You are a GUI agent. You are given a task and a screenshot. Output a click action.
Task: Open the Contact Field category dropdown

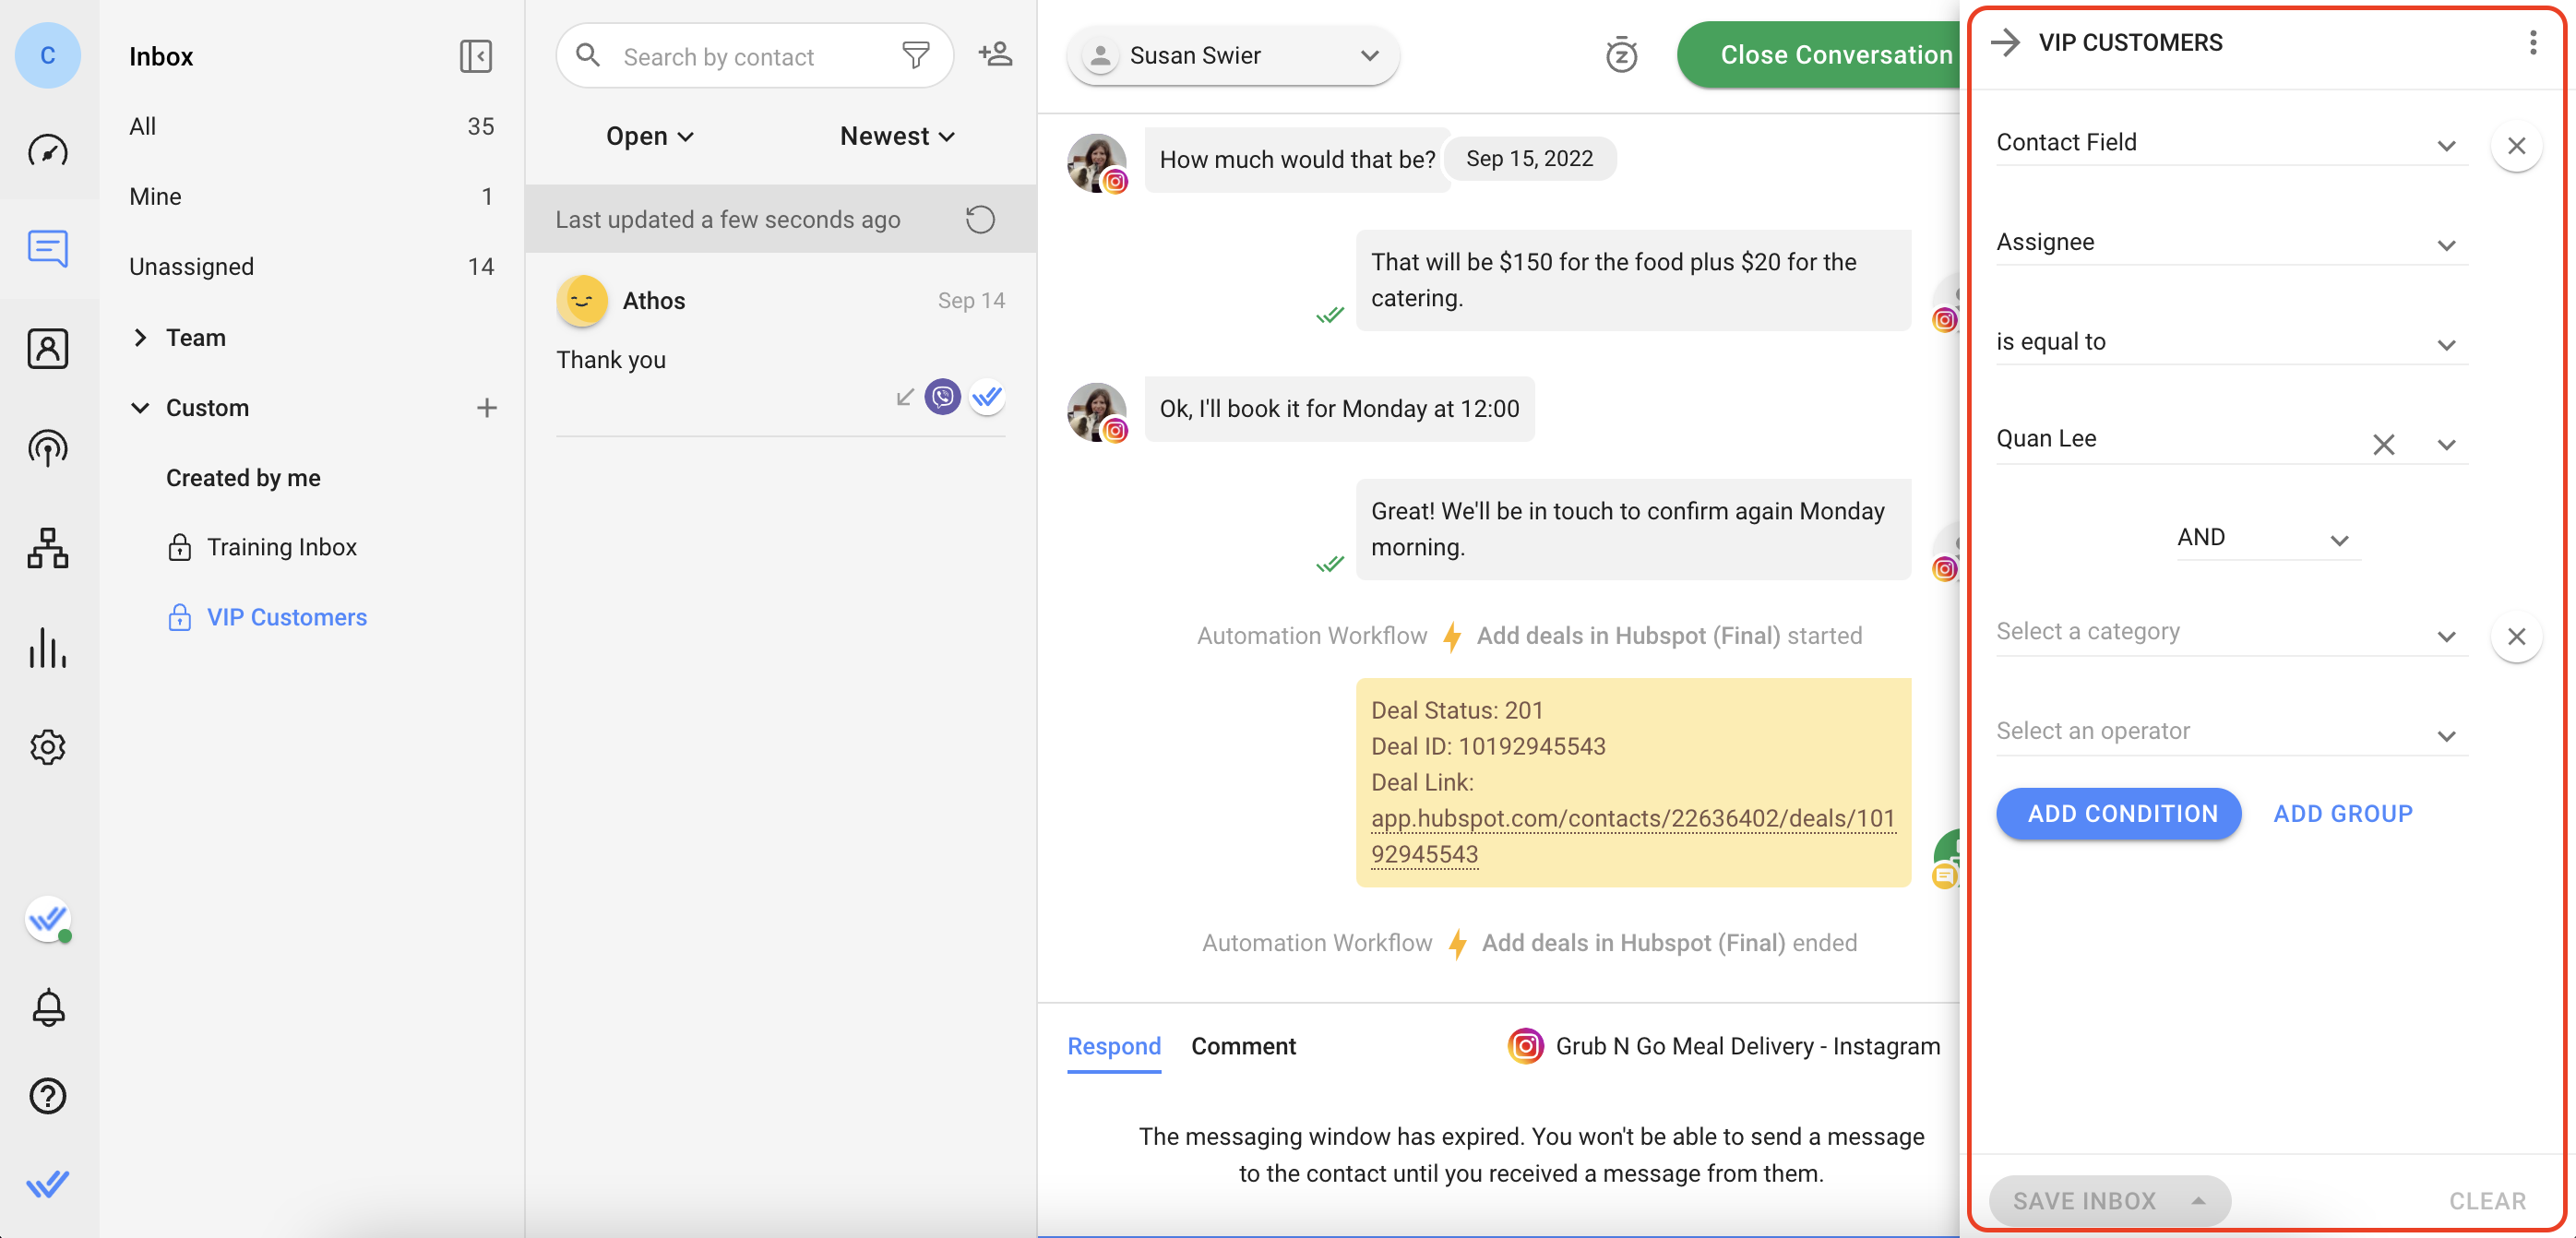2231,144
